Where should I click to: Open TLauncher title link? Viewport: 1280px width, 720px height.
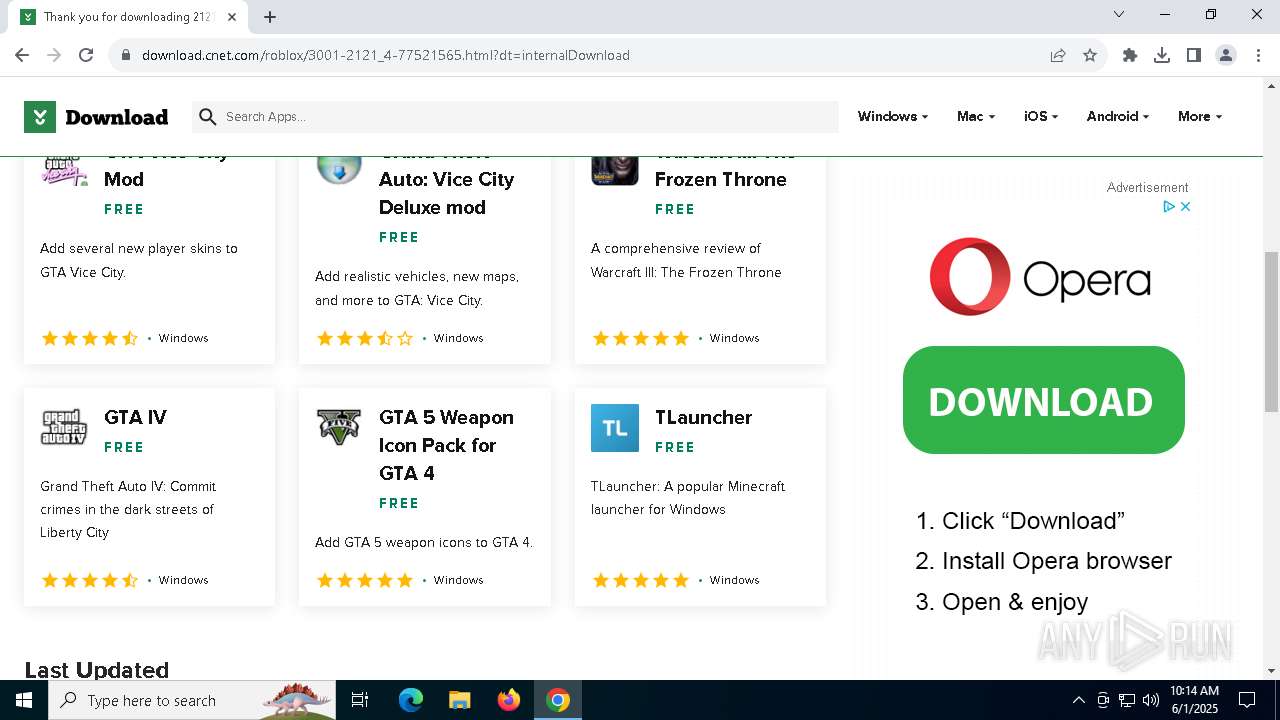[703, 417]
